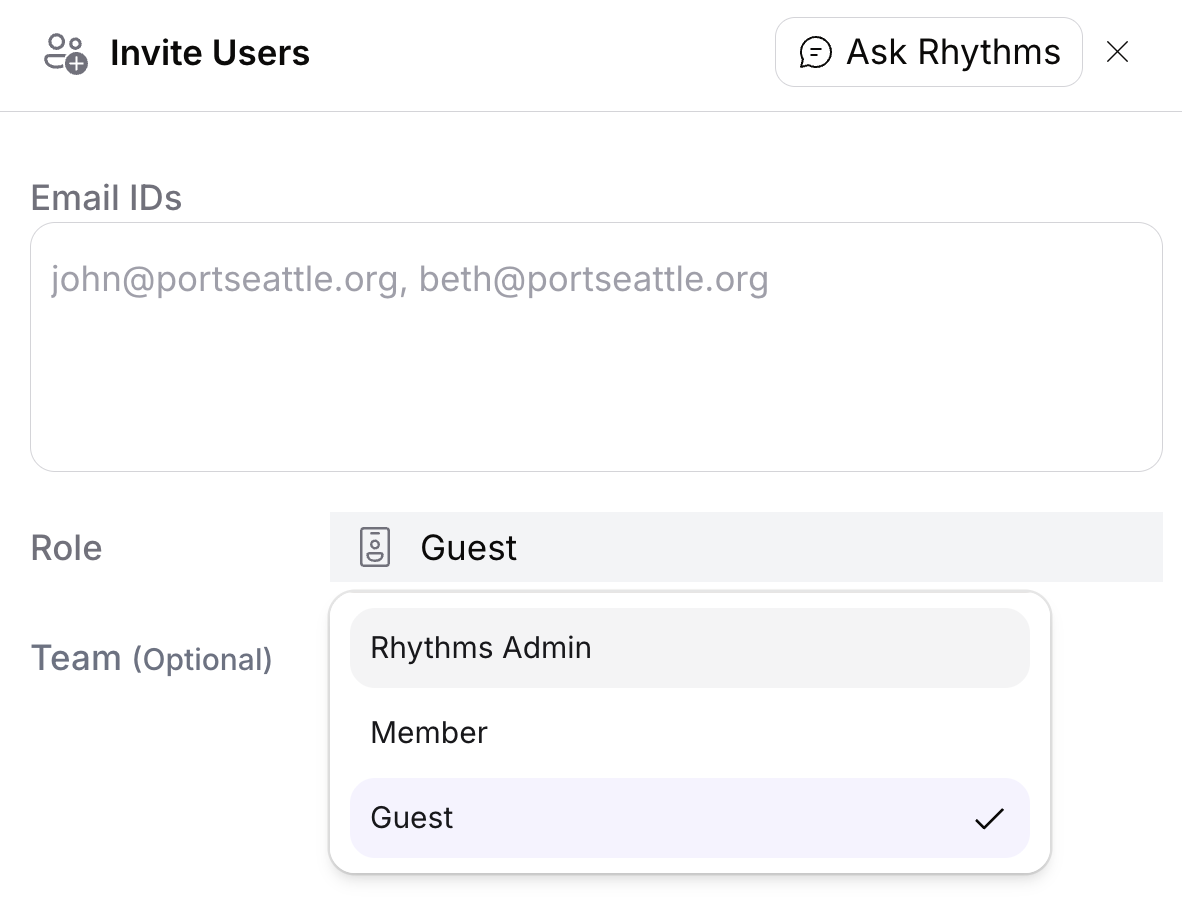Viewport: 1182px width, 906px height.
Task: Collapse the Role dropdown showing Guest
Action: click(x=746, y=547)
